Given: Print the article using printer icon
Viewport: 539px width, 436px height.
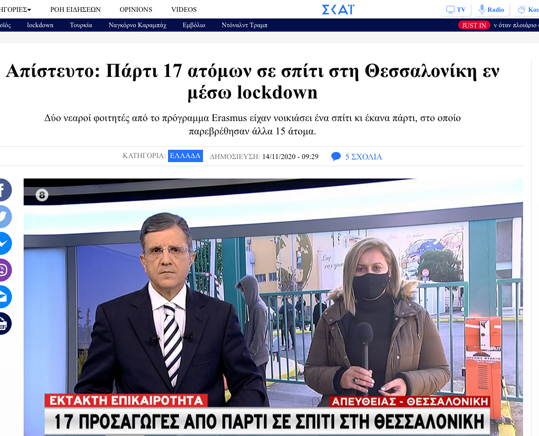Looking at the screenshot, I should (4, 323).
